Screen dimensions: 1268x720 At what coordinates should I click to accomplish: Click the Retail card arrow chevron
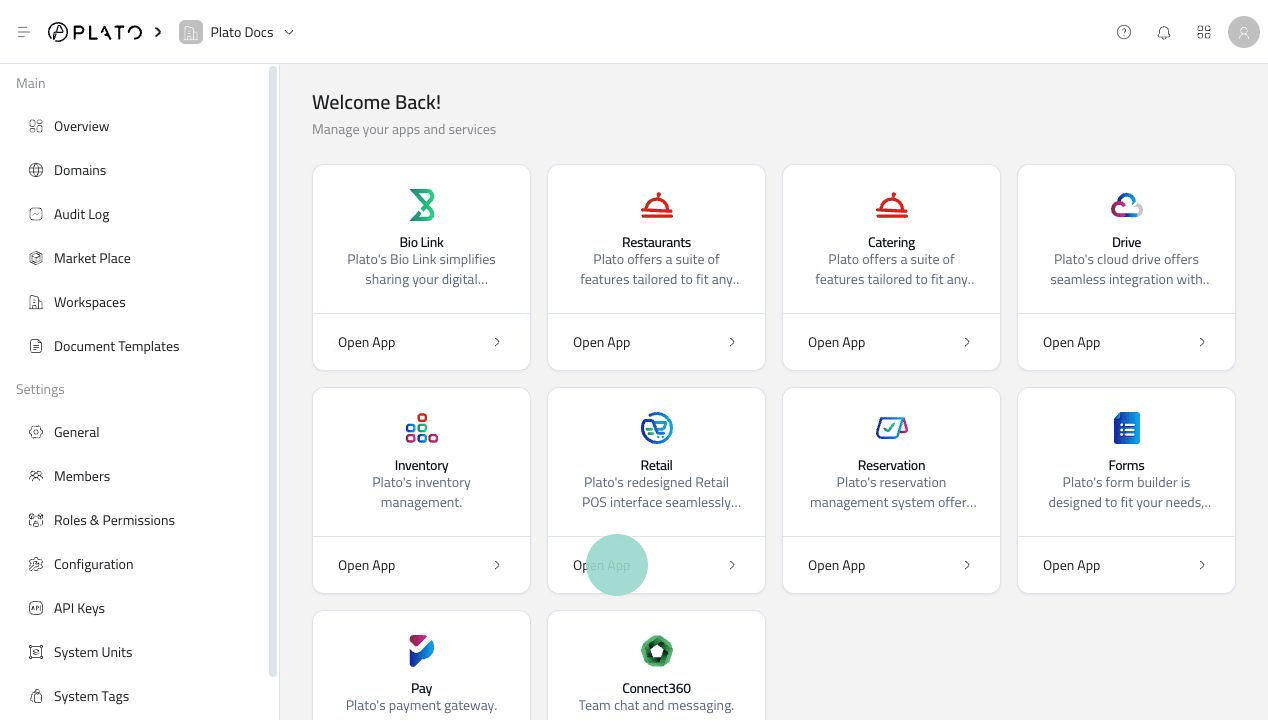click(x=732, y=565)
